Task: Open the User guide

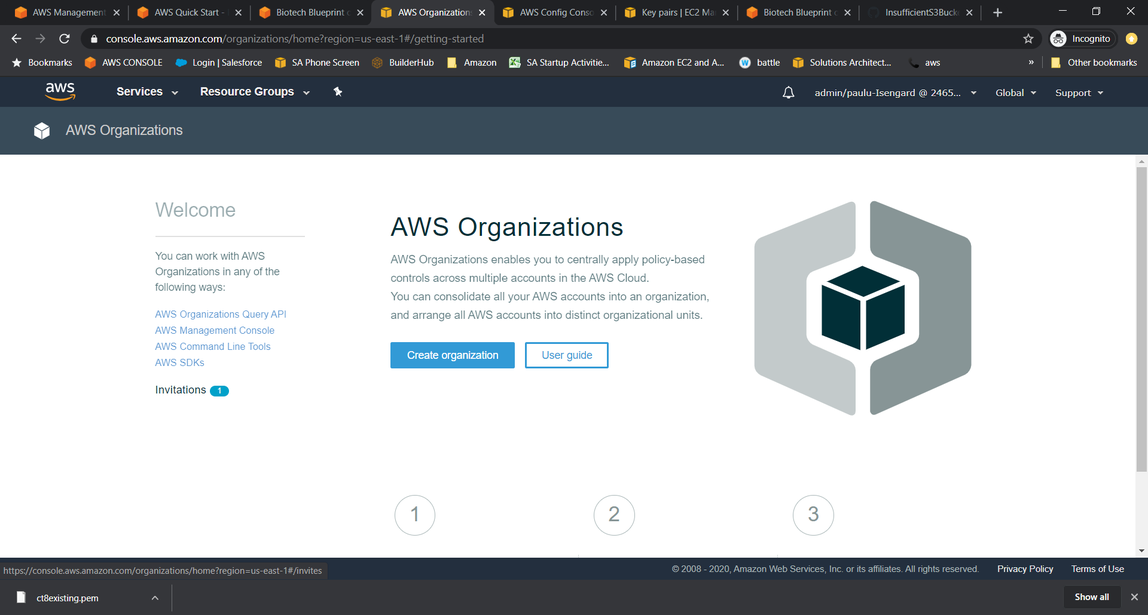Action: [x=567, y=355]
